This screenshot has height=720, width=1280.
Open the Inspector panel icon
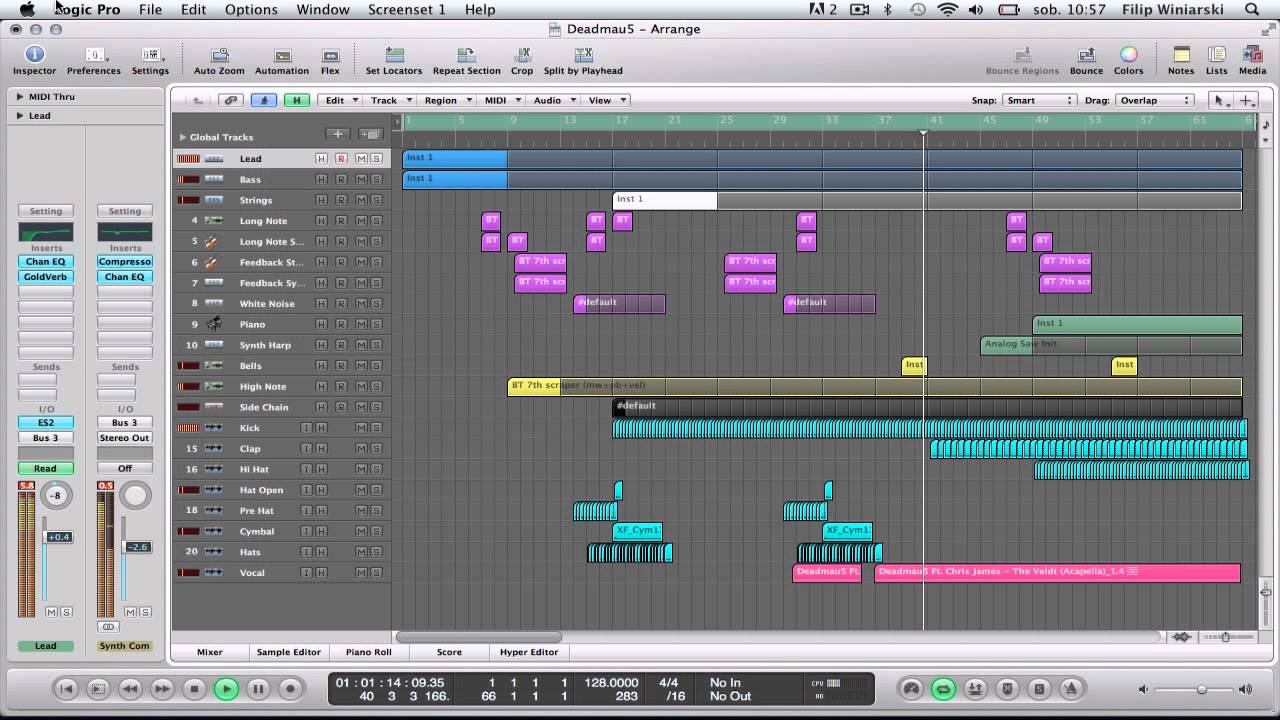(34, 55)
